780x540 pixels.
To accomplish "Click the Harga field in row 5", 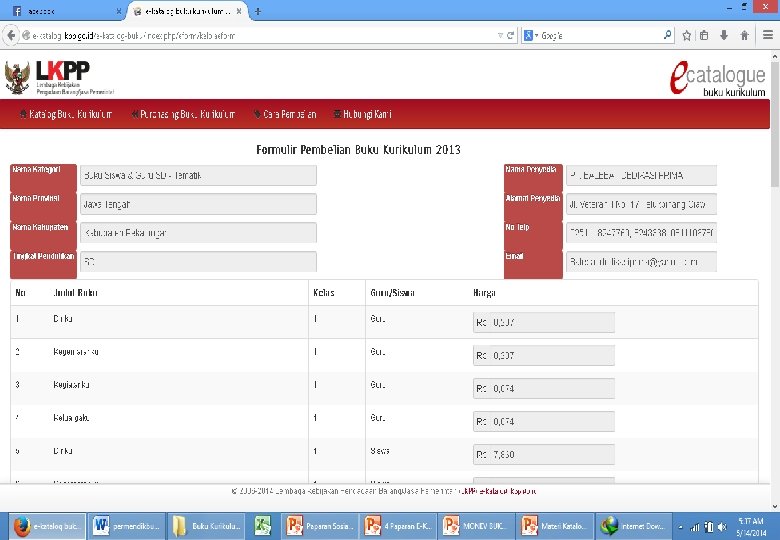I will click(544, 454).
